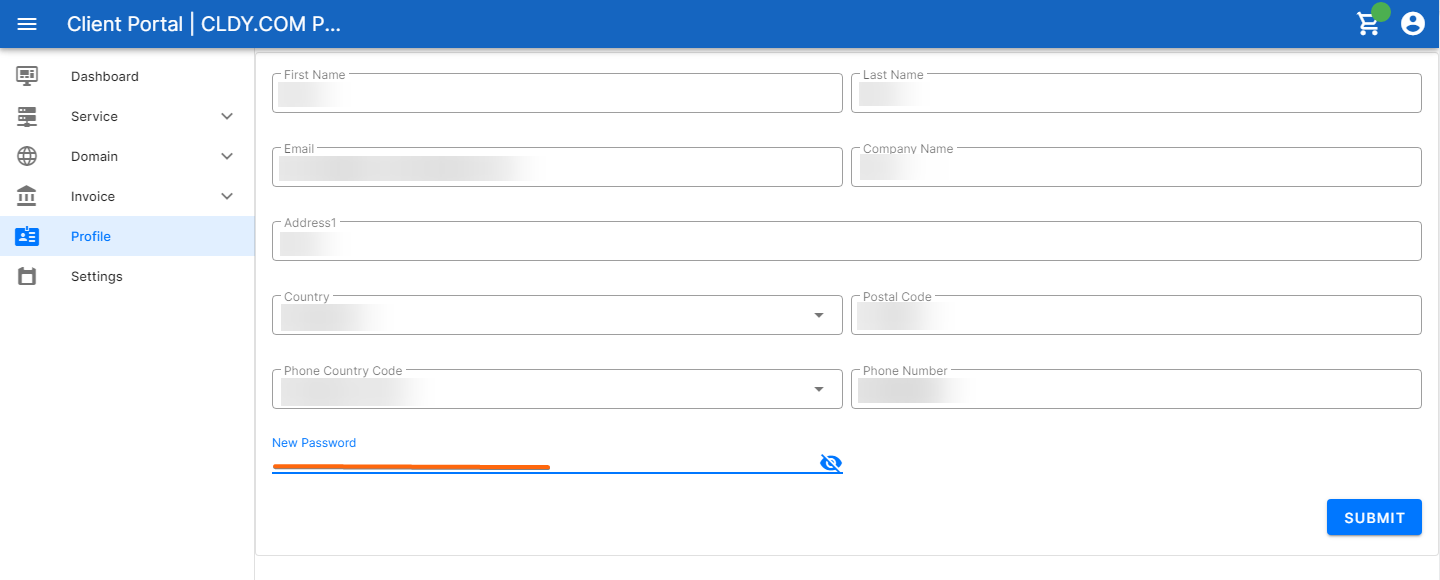Click the Client Portal header title

[204, 24]
